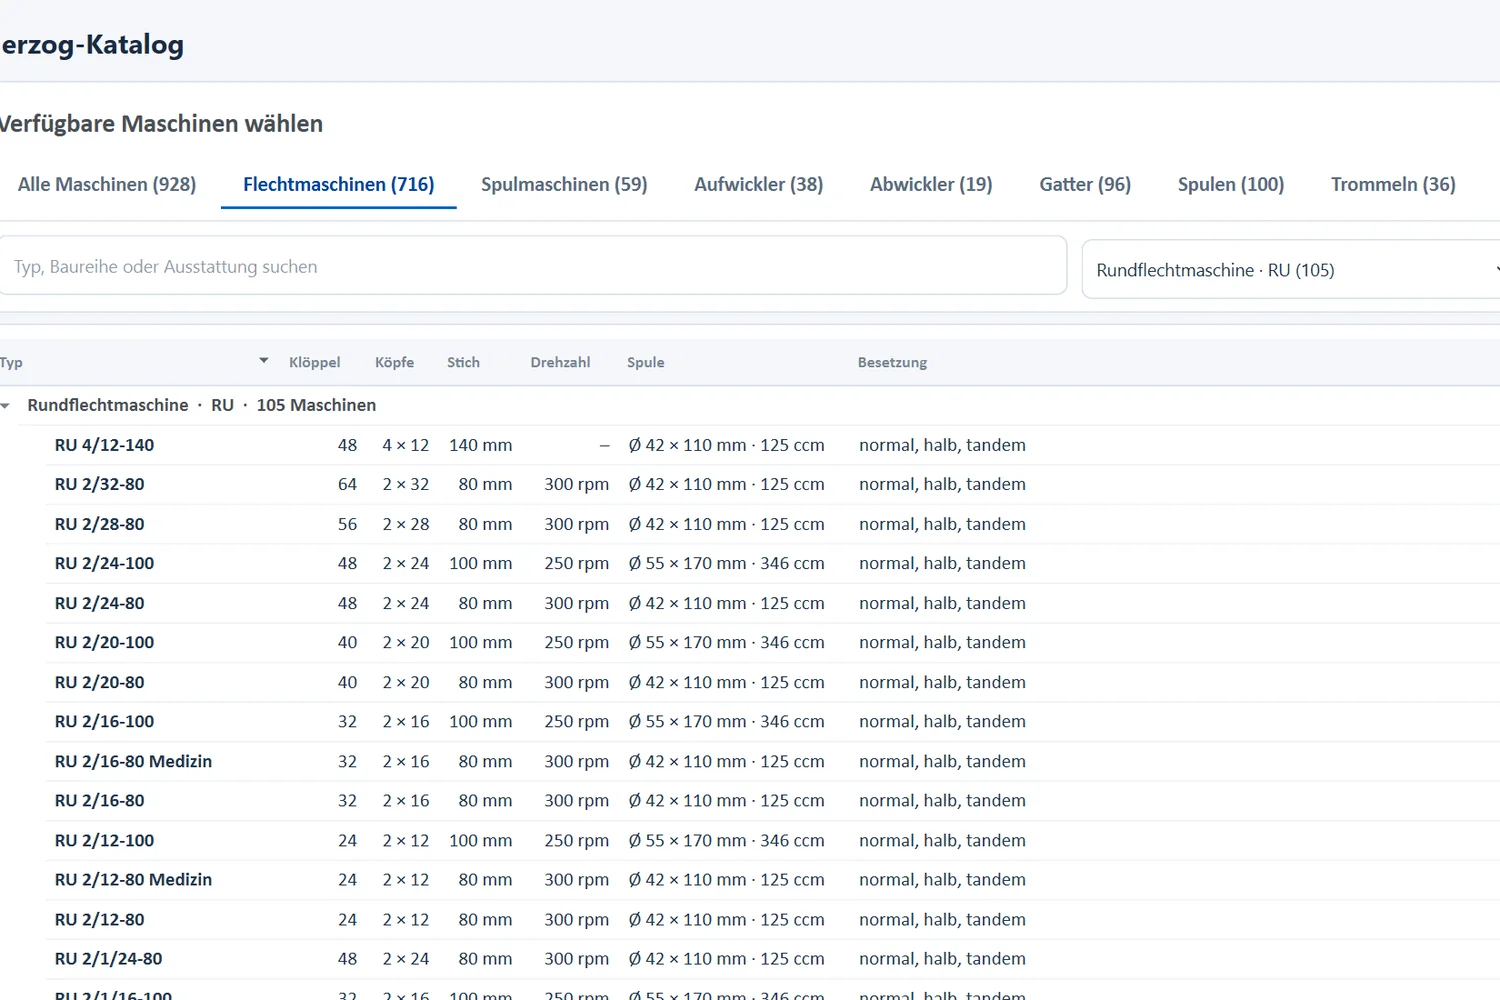Click the plain RU 2/12-80 row
This screenshot has width=1500, height=1000.
(x=772, y=919)
